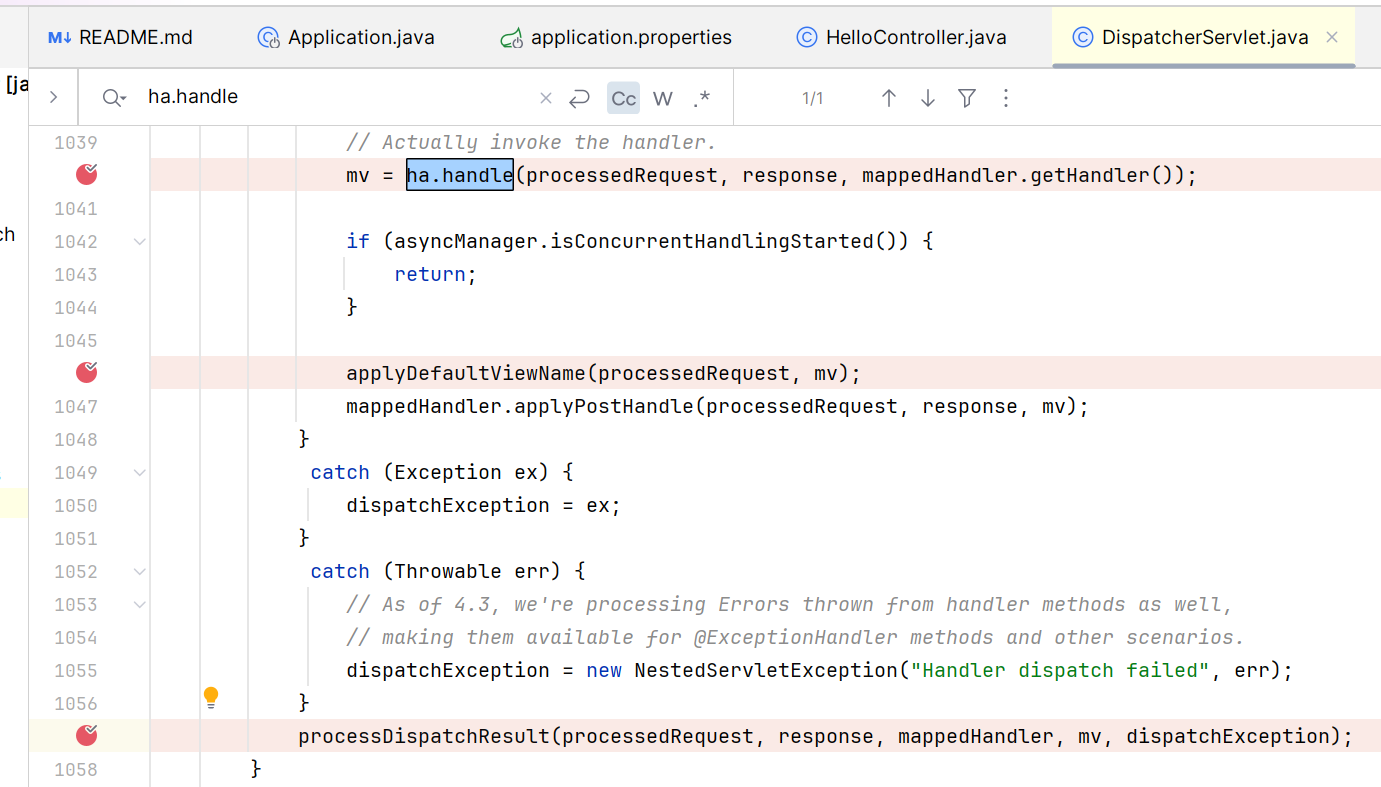The height and width of the screenshot is (787, 1381).
Task: Collapse the catch Exception block at line 1049
Action: pos(139,472)
